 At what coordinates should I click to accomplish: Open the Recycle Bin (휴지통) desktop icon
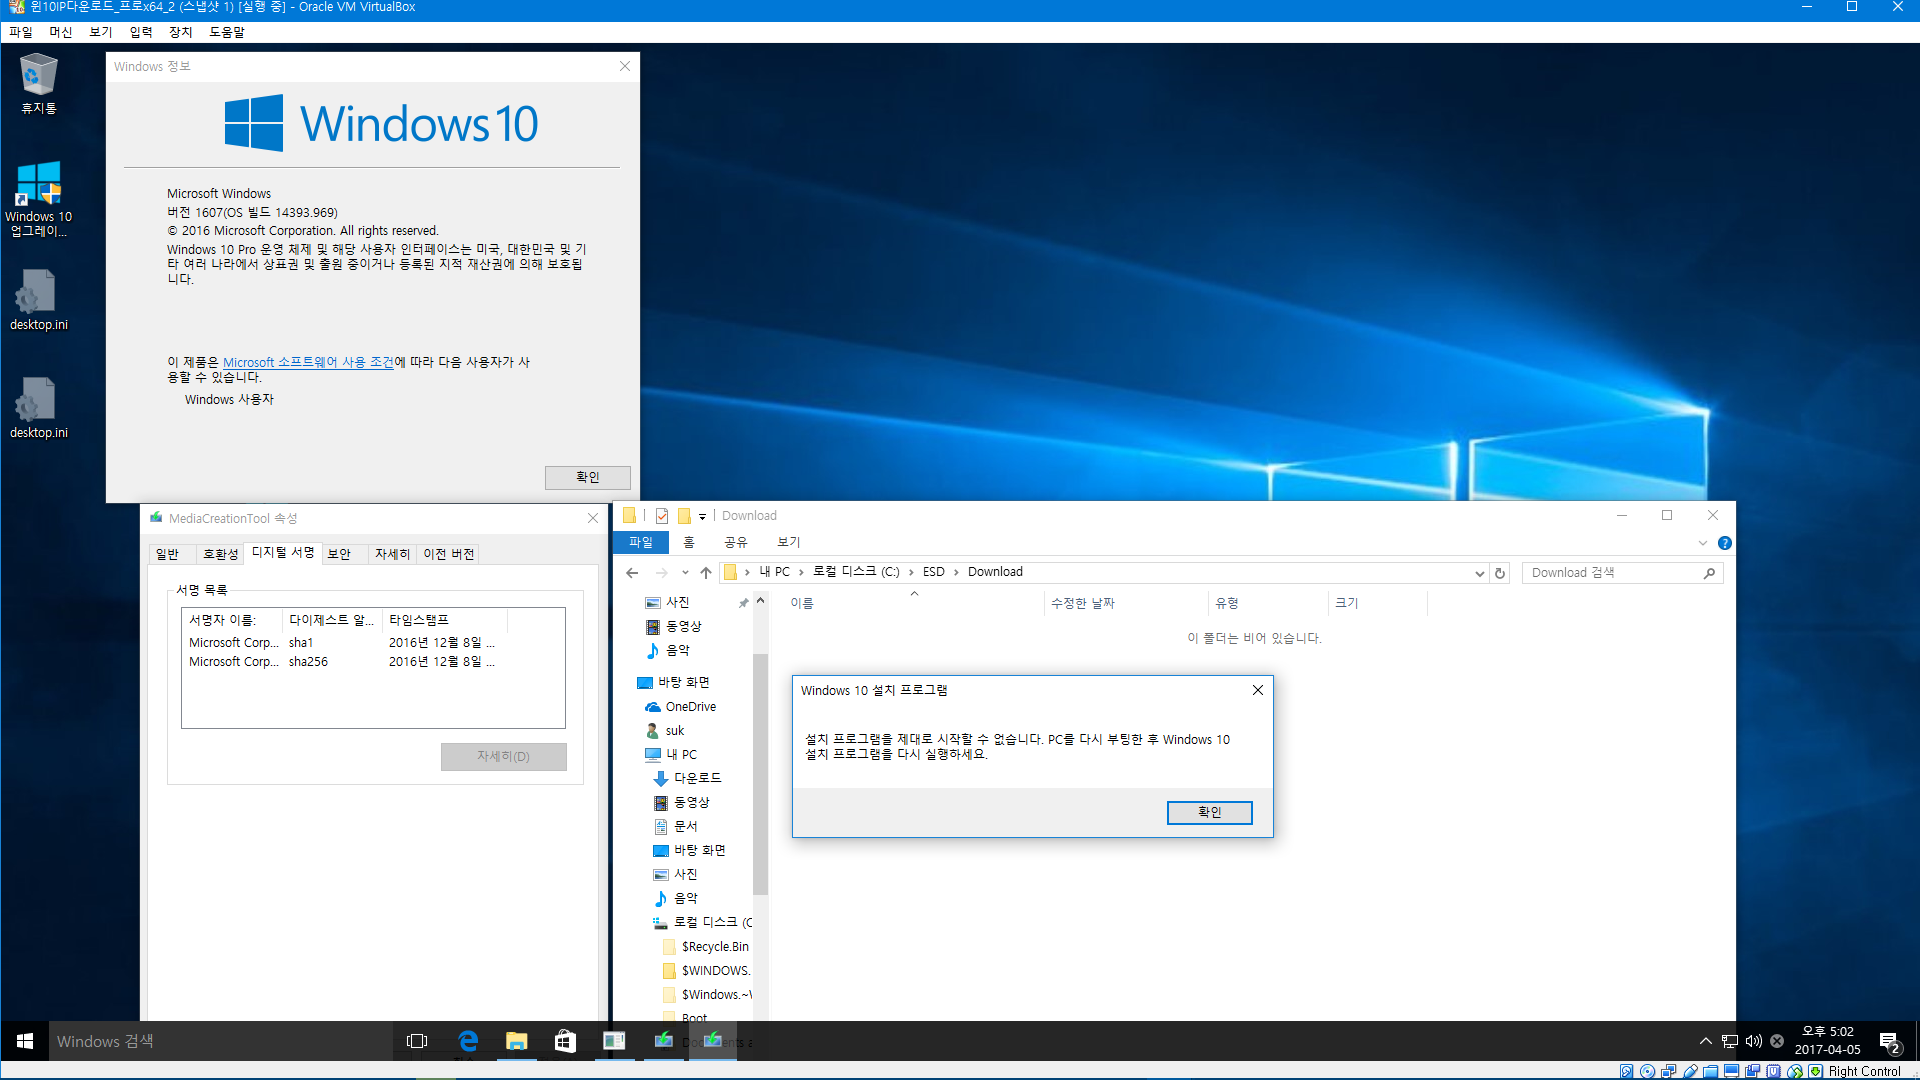point(38,85)
